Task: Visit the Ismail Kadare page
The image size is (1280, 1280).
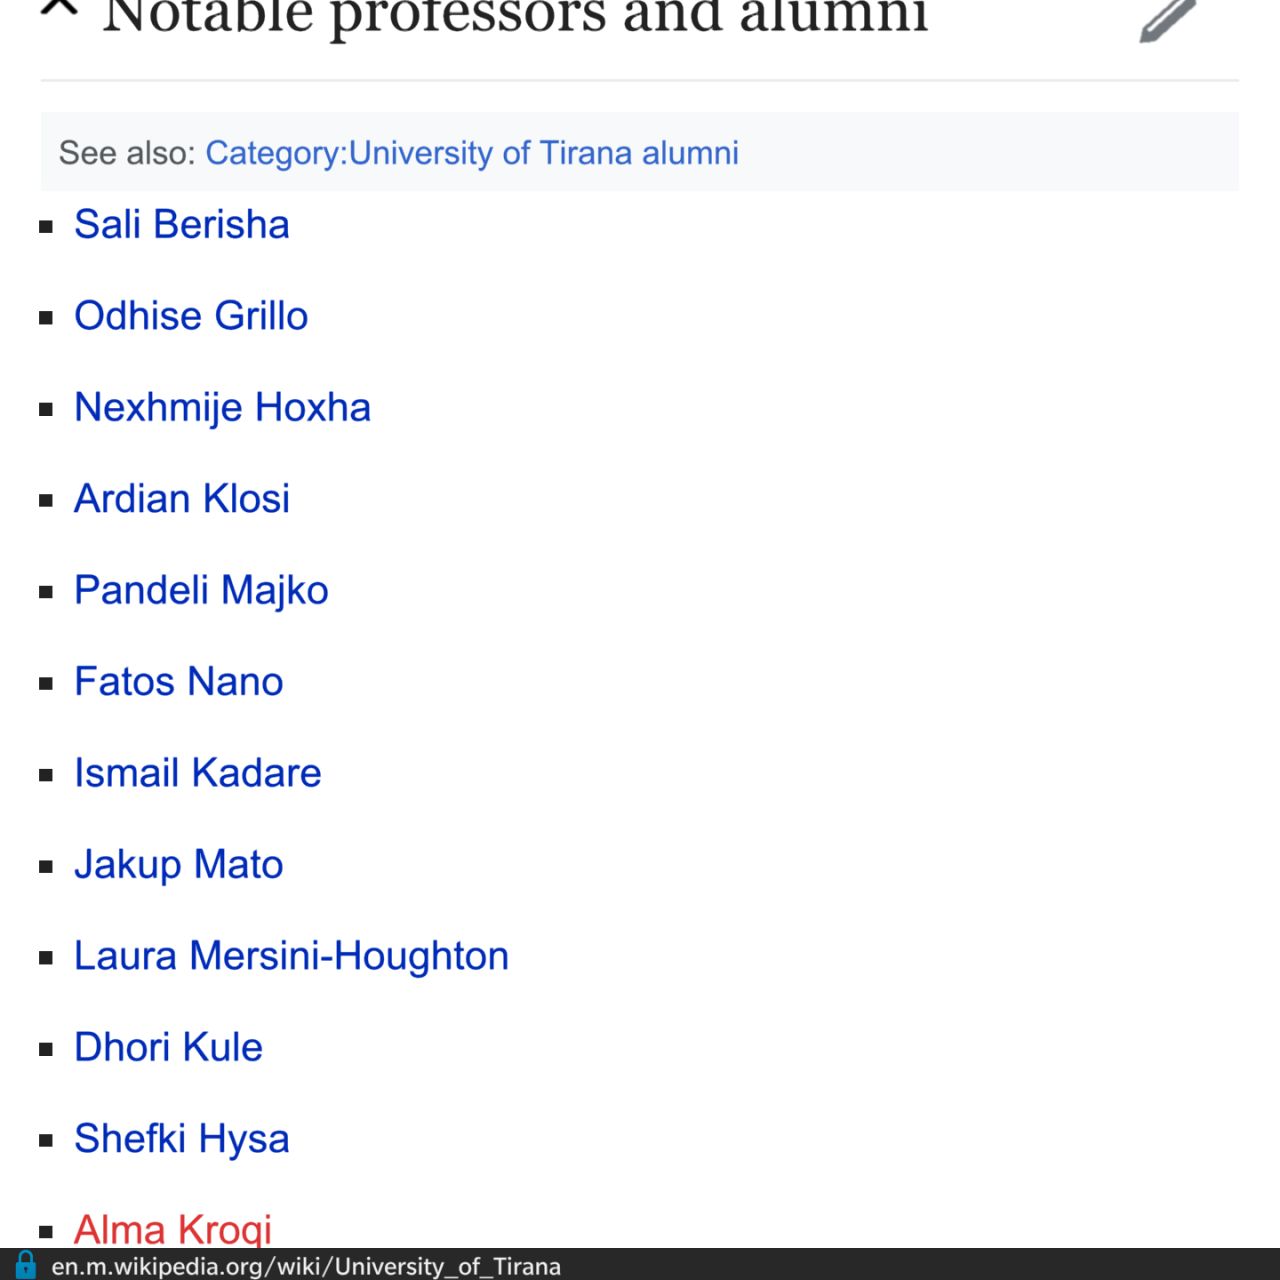Action: pyautogui.click(x=198, y=773)
